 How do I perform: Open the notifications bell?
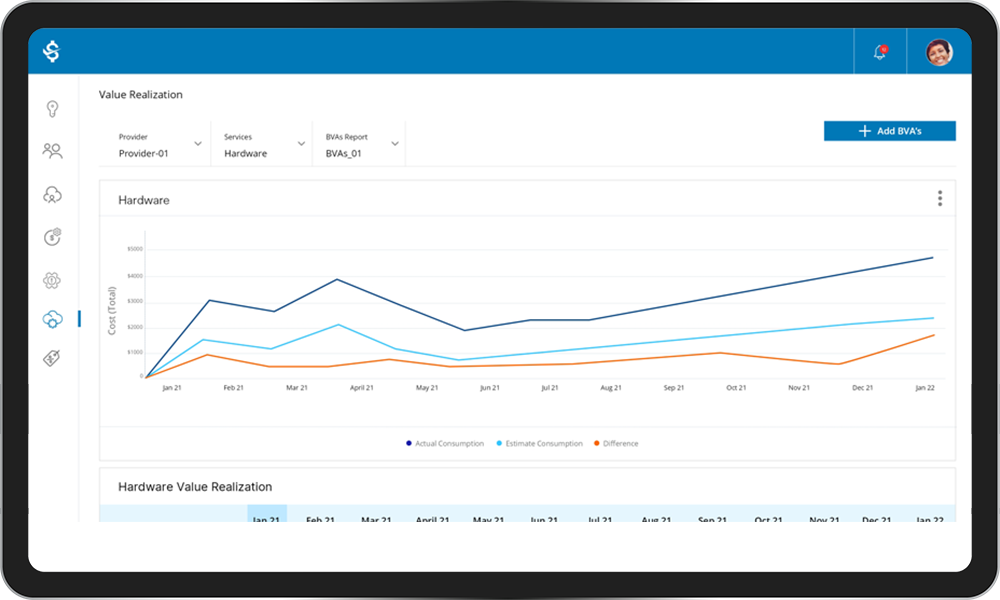(880, 52)
